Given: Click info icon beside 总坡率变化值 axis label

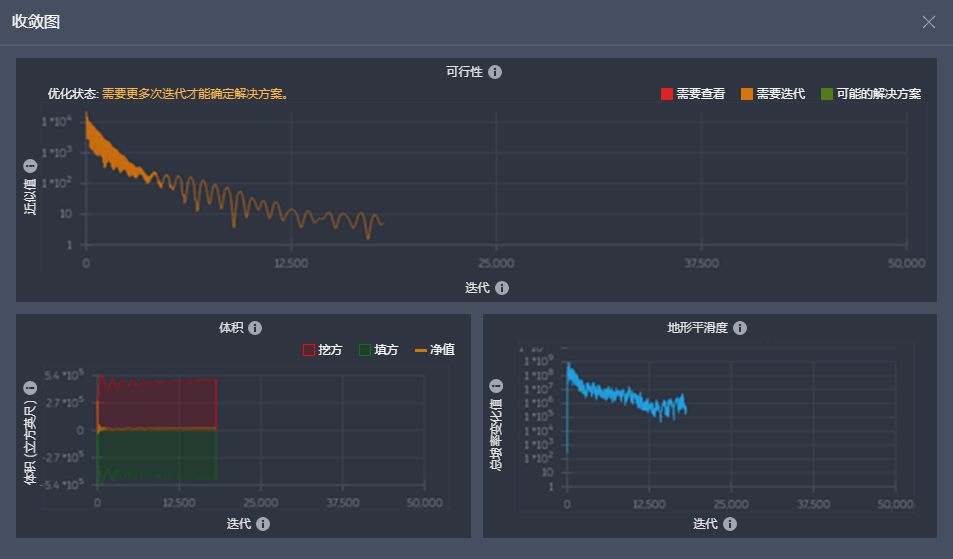Looking at the screenshot, I should coord(497,386).
